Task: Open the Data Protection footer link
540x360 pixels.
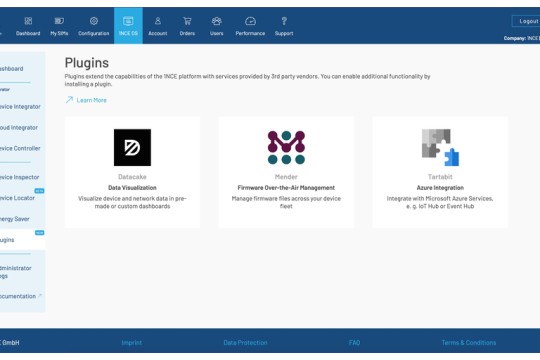Action: point(245,342)
